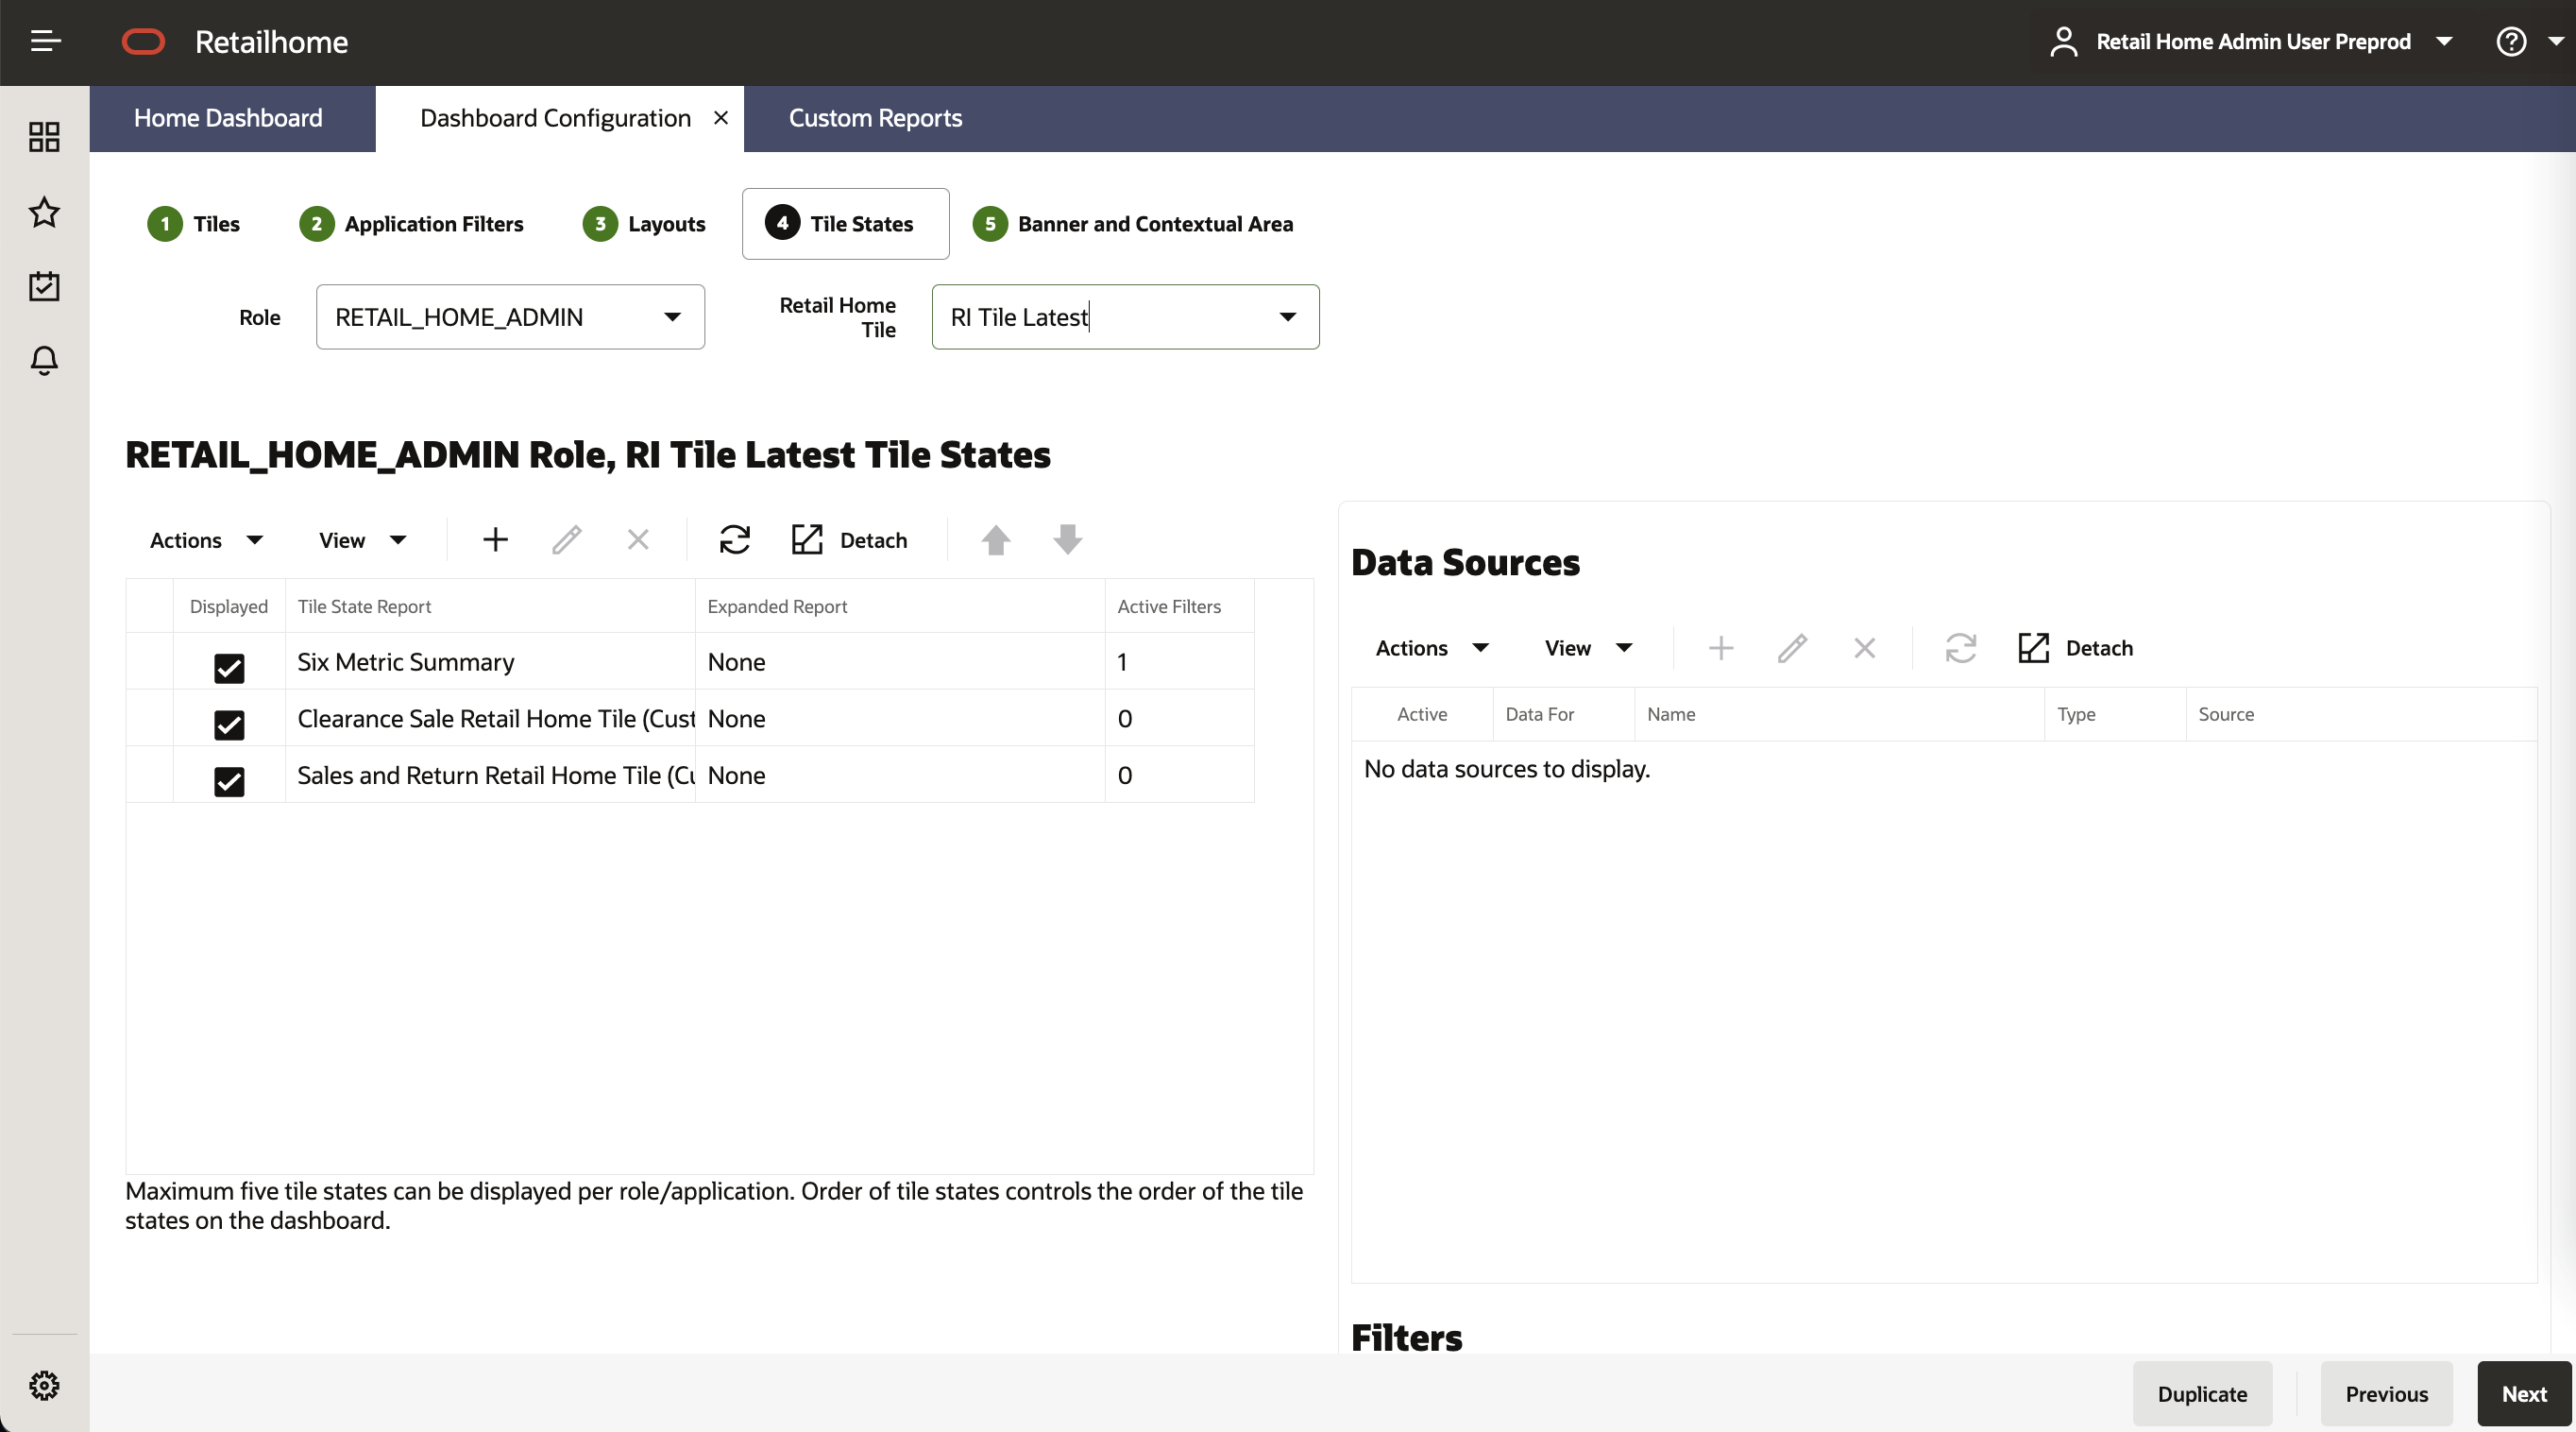Screen dimensions: 2576x1432
Task: Add a new tile state with plus icon
Action: click(x=495, y=540)
